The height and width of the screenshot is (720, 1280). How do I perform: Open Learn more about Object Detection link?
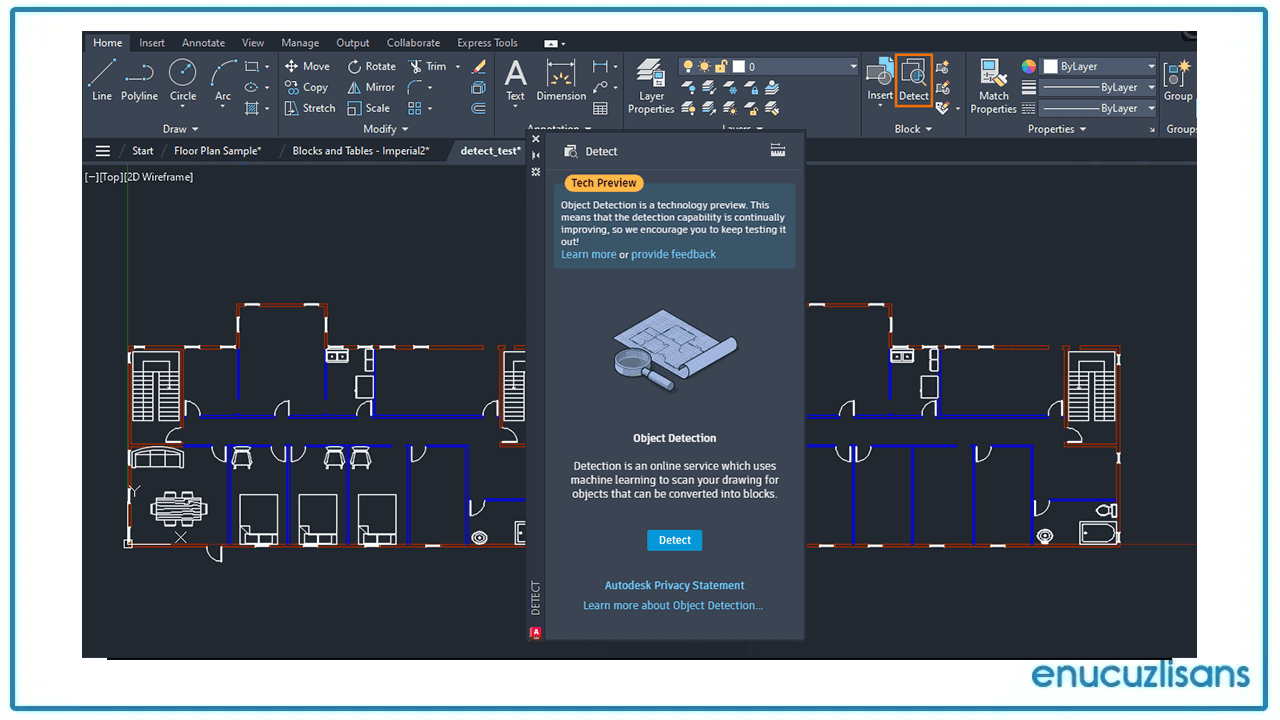(673, 605)
